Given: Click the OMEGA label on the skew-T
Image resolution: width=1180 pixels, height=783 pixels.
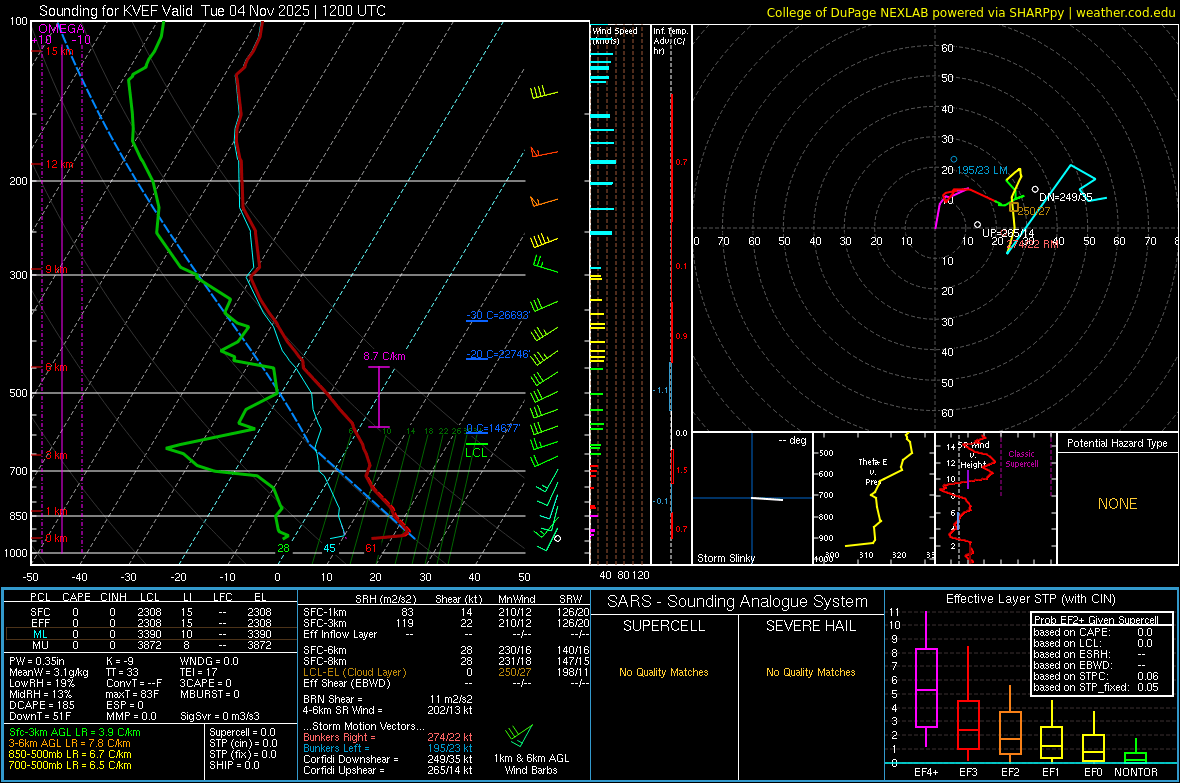Looking at the screenshot, I should tap(62, 29).
